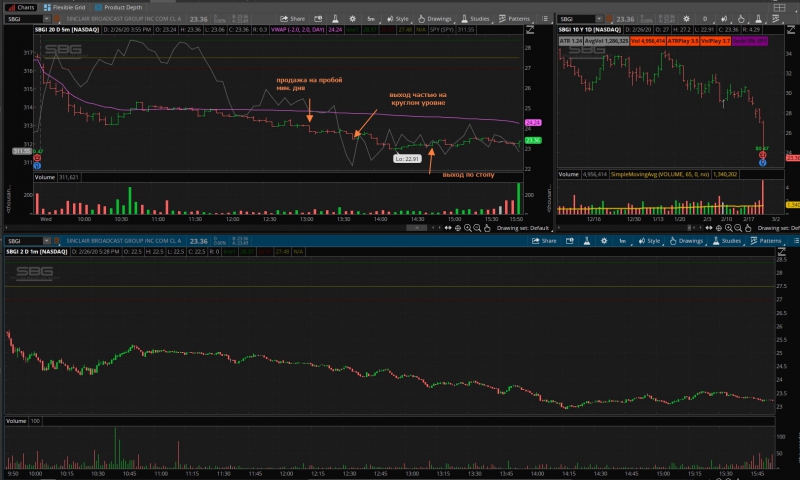800x480 pixels.
Task: Open Drawings menu in 1m chart toolbar
Action: coord(686,241)
